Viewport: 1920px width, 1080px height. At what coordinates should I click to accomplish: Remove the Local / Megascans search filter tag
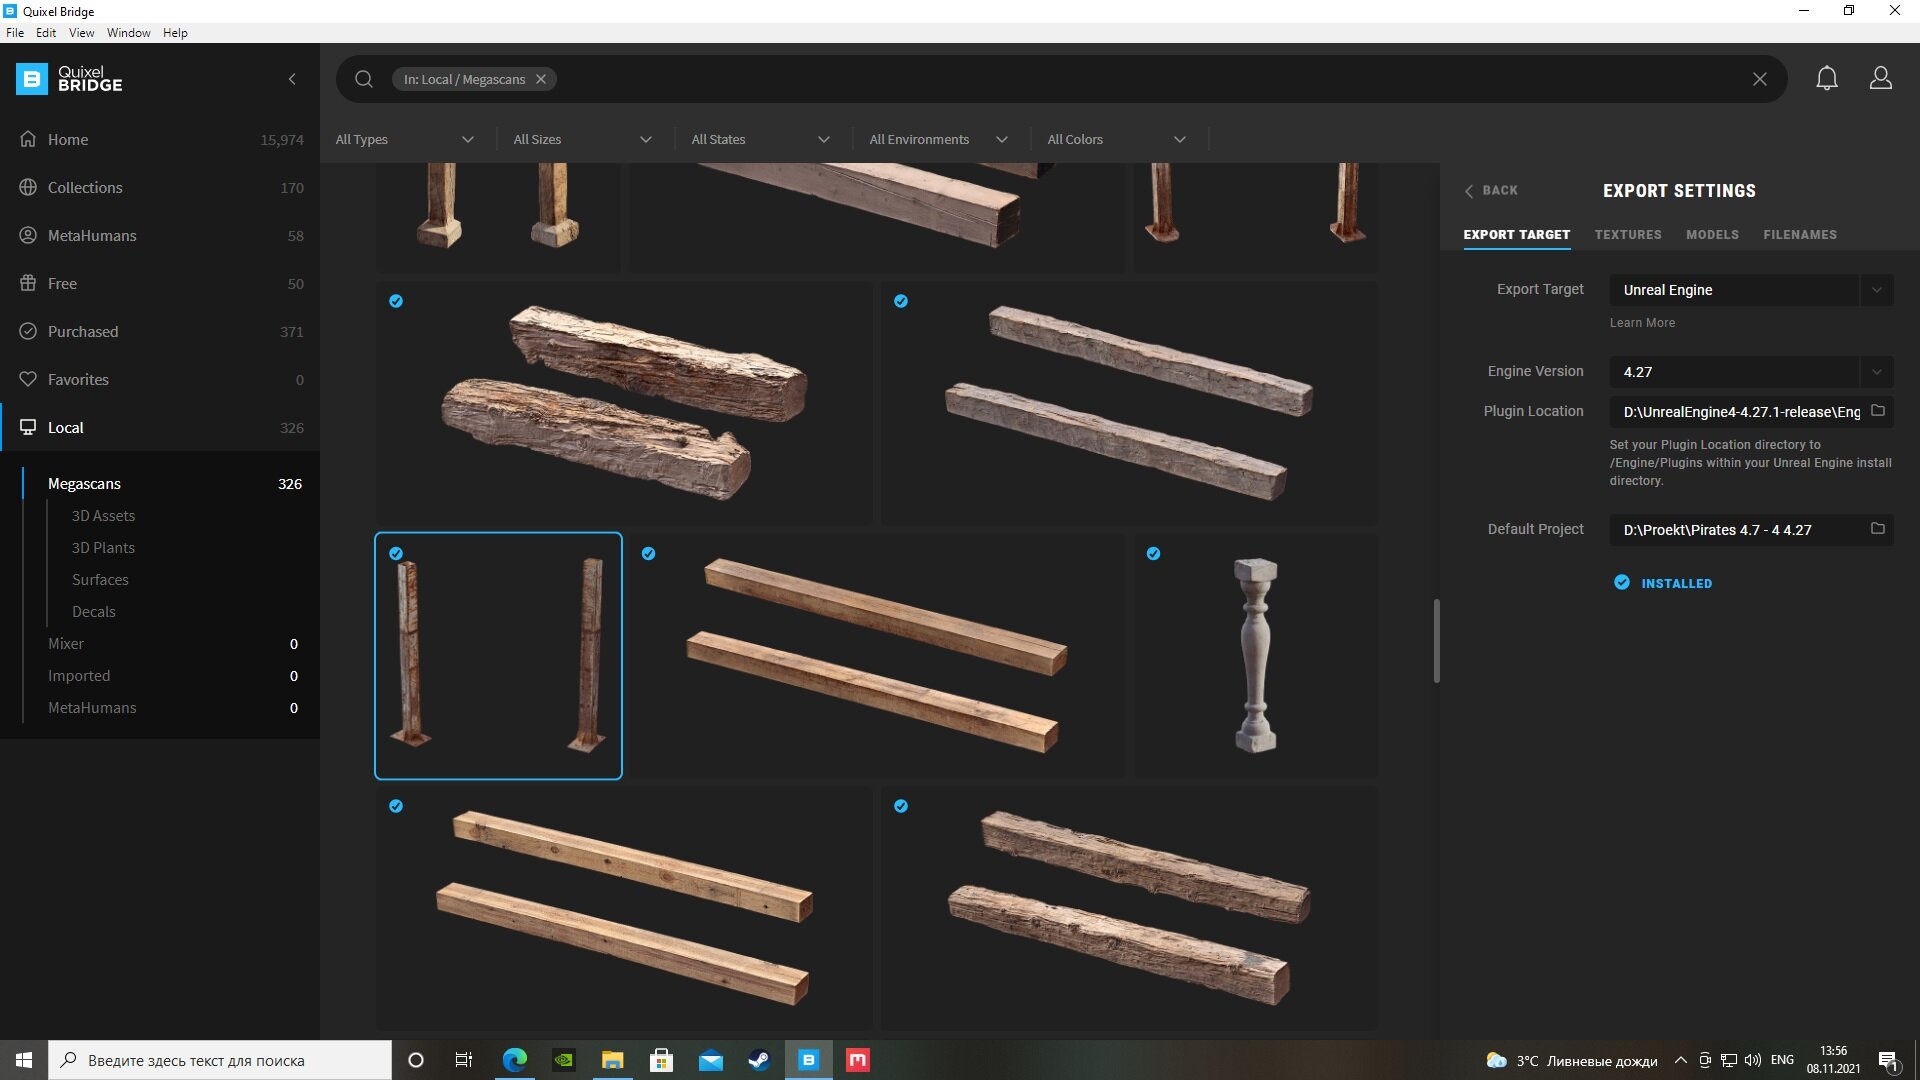[541, 79]
